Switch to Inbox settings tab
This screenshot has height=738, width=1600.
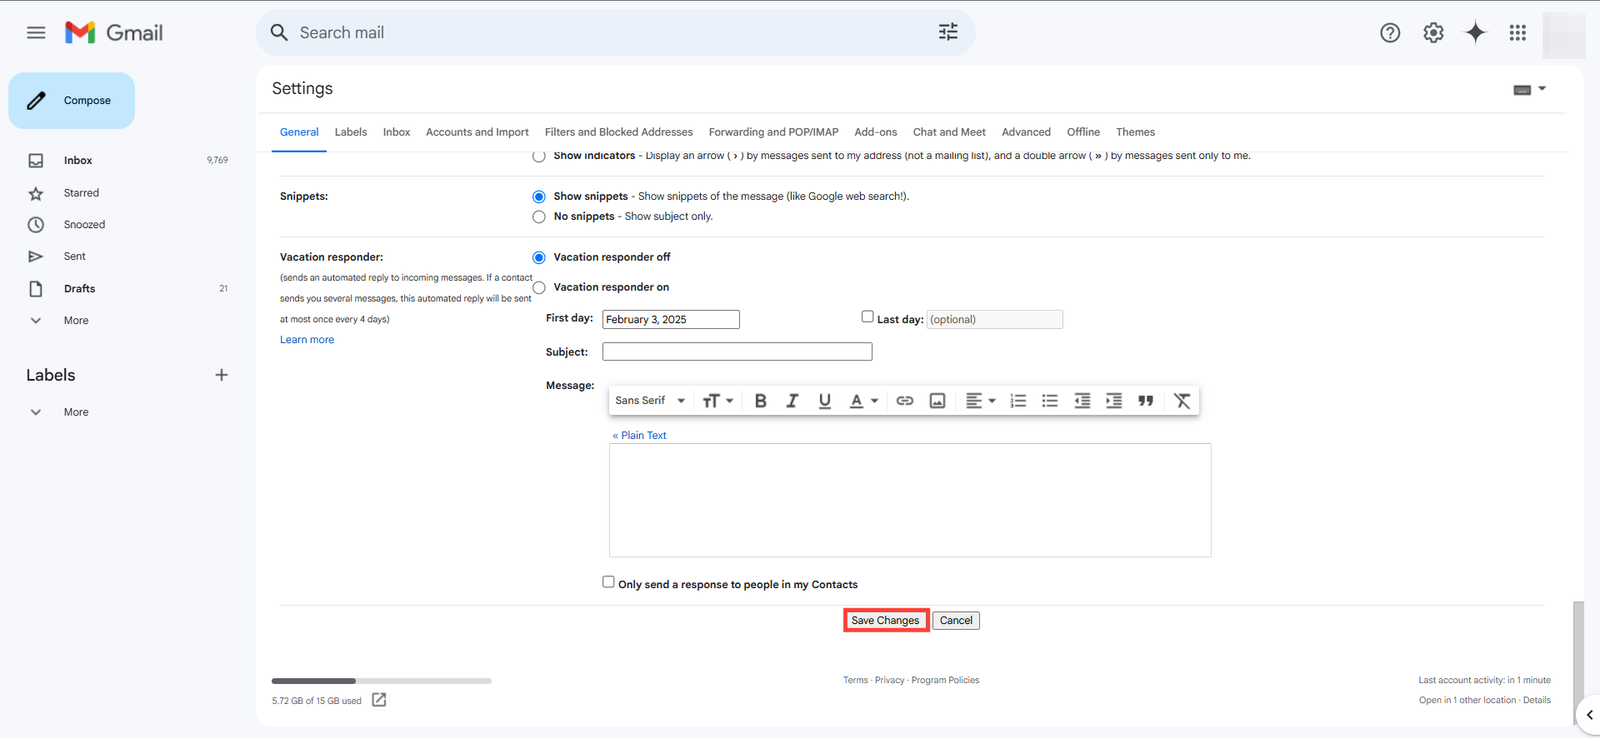[x=397, y=132]
